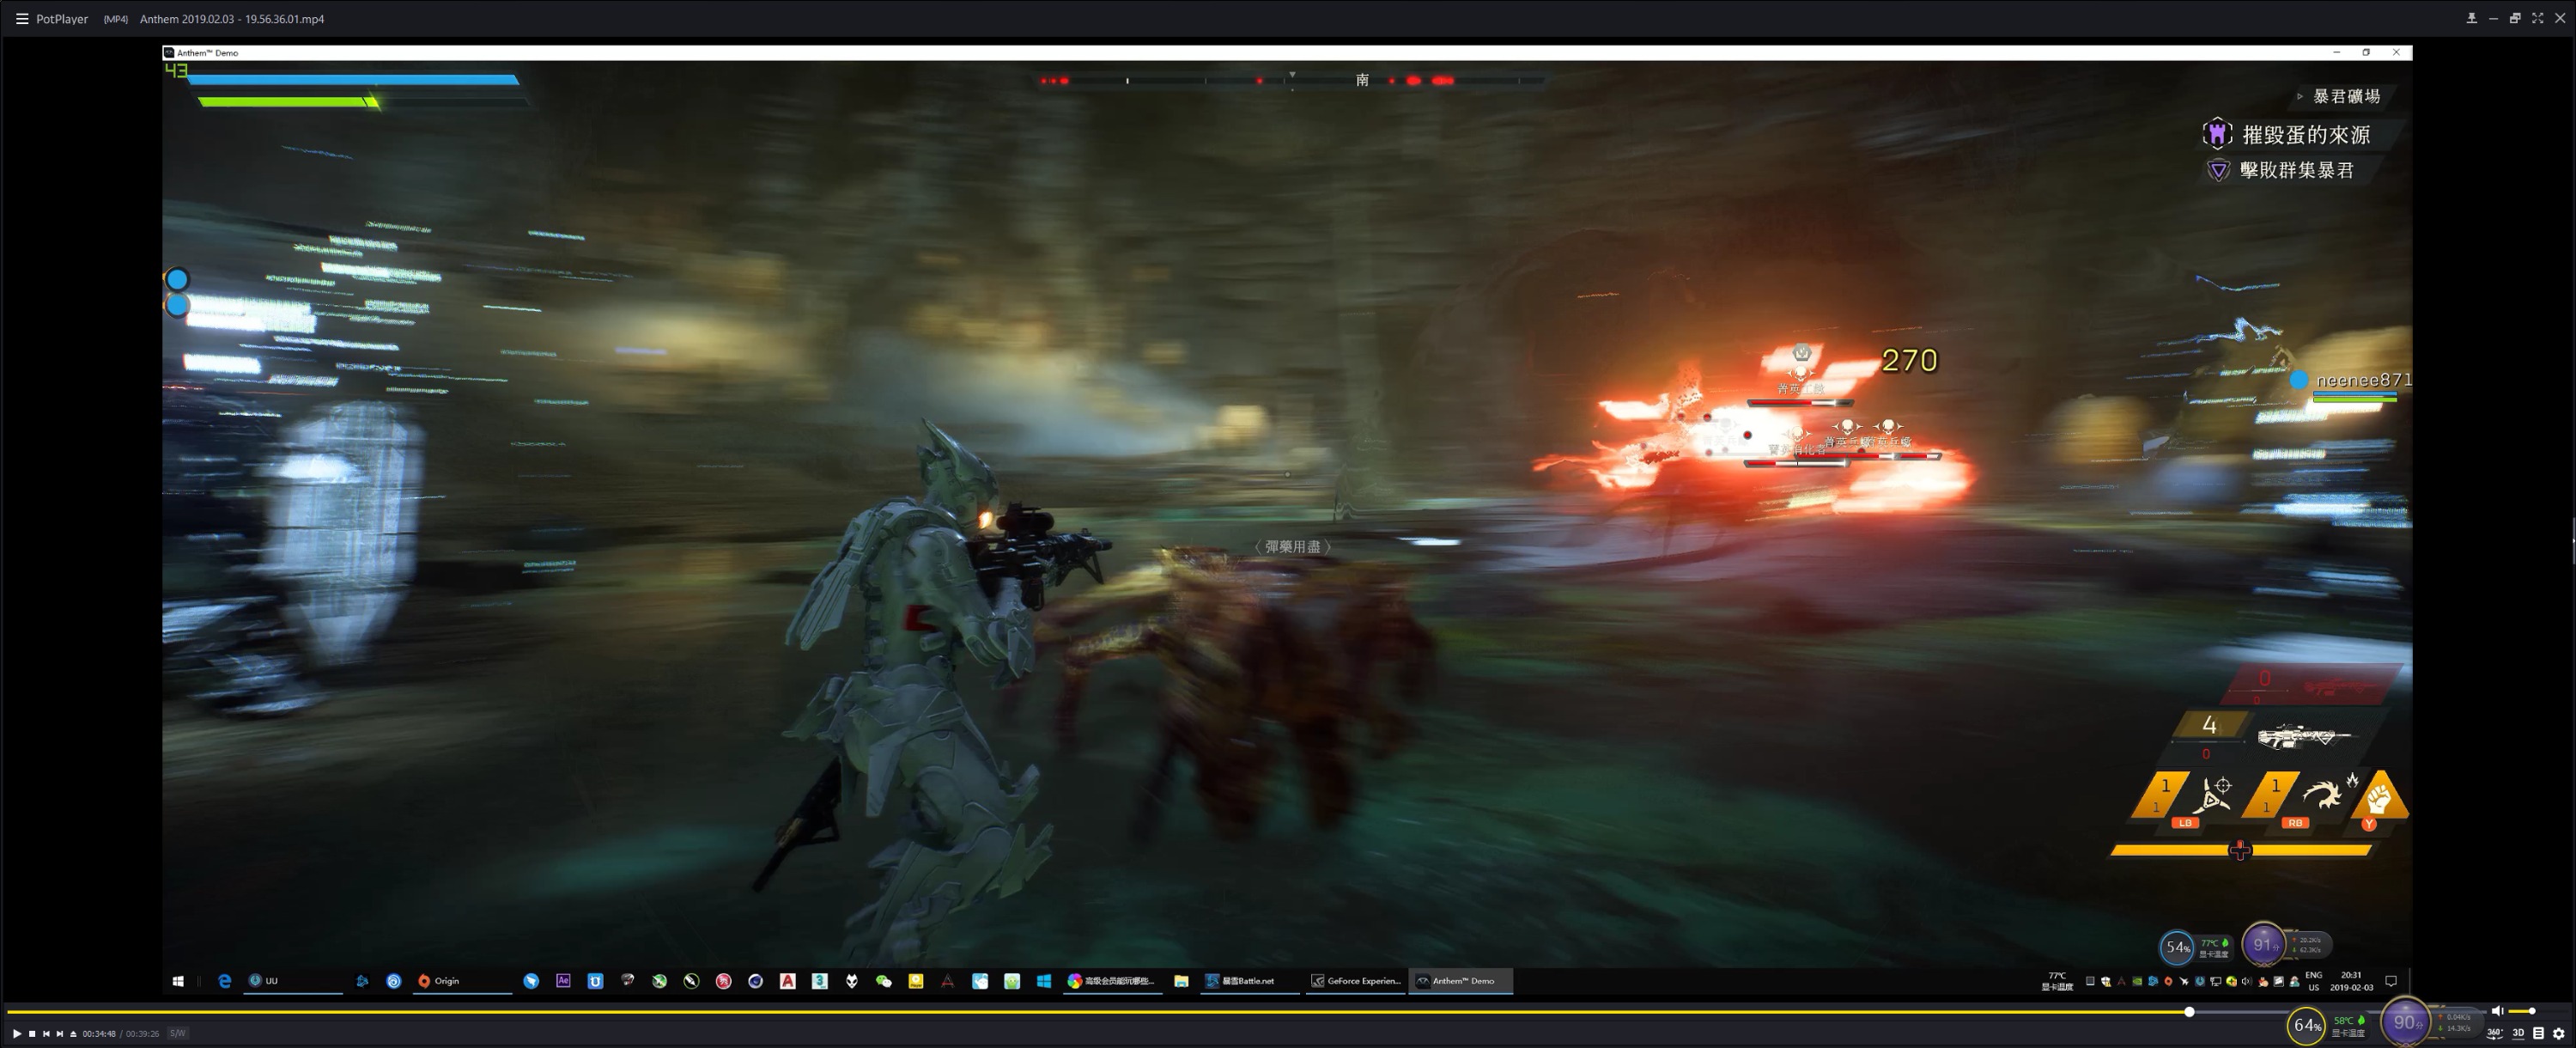The image size is (2576, 1048).
Task: Click the 270 damage number
Action: click(x=1909, y=360)
